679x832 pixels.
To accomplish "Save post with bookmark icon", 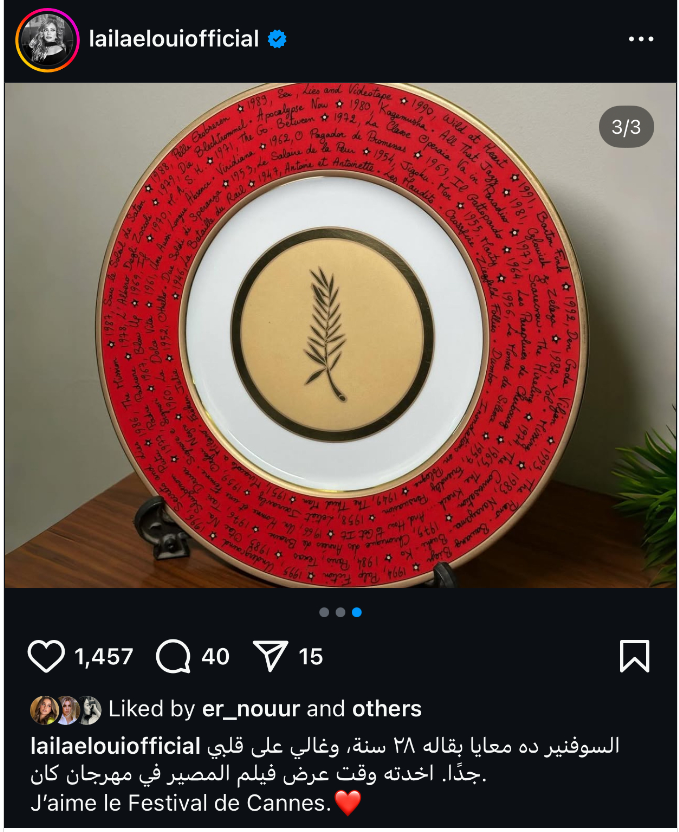I will pos(634,656).
